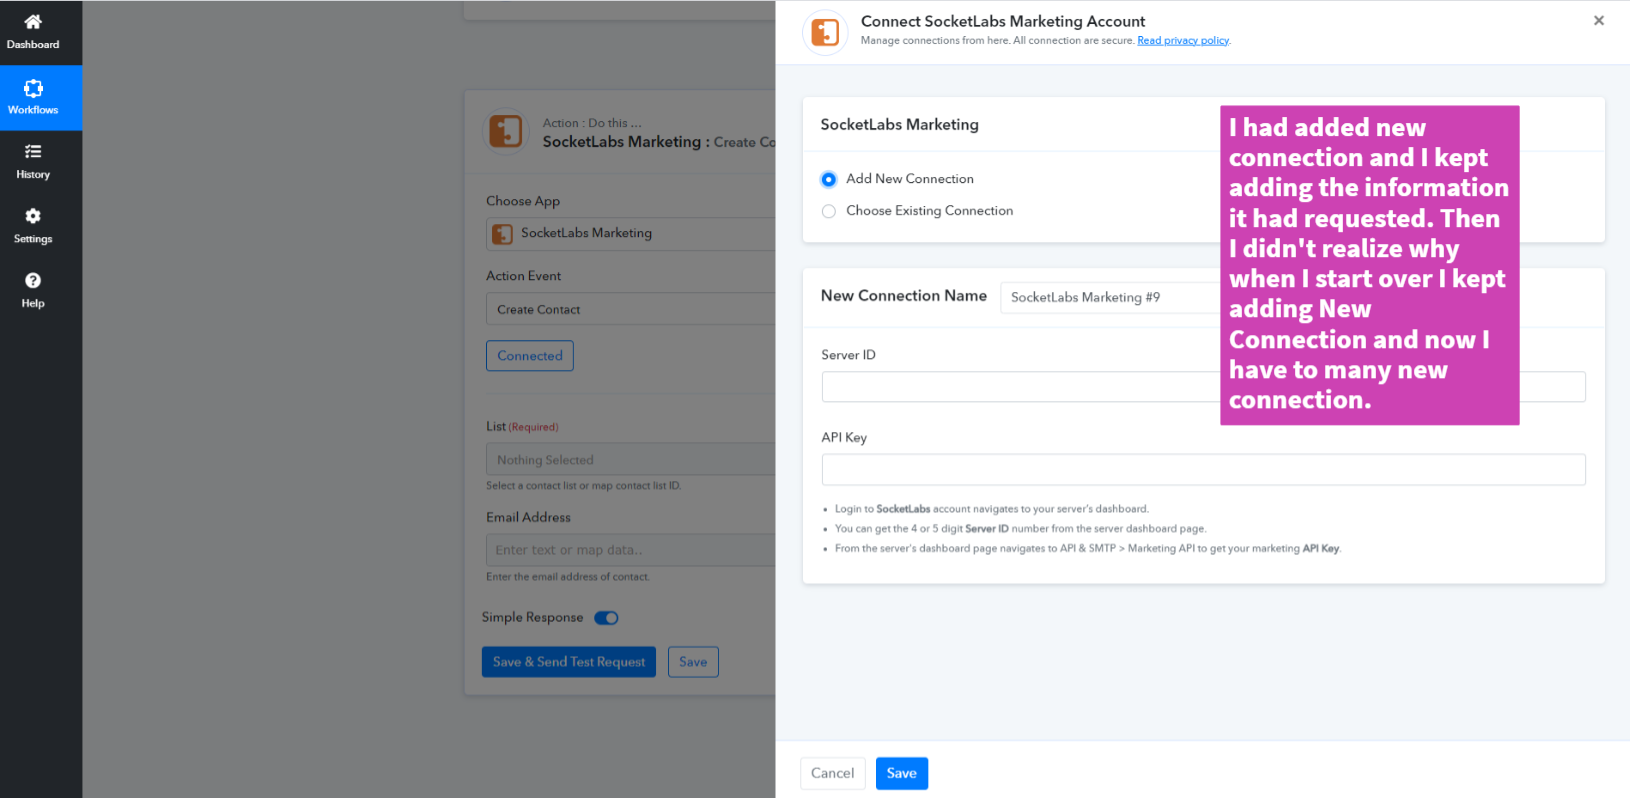1630x798 pixels.
Task: Open the History list icon
Action: [33, 152]
